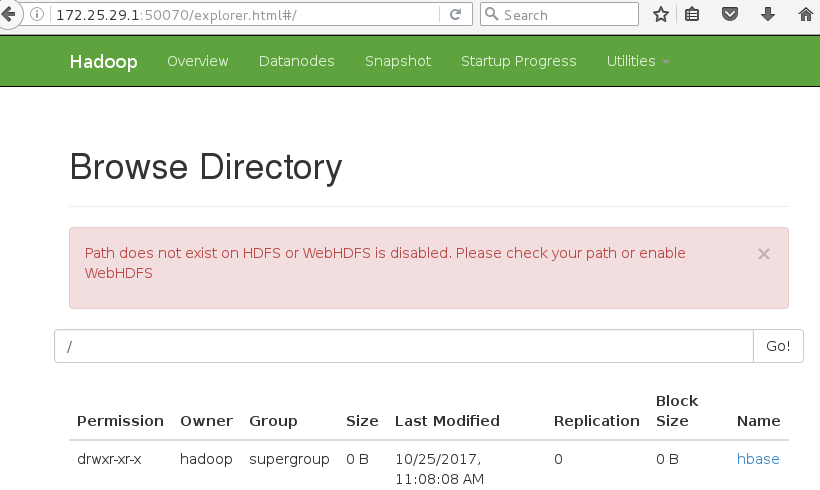The width and height of the screenshot is (820, 490).
Task: Select the supergroup group cell
Action: click(289, 459)
